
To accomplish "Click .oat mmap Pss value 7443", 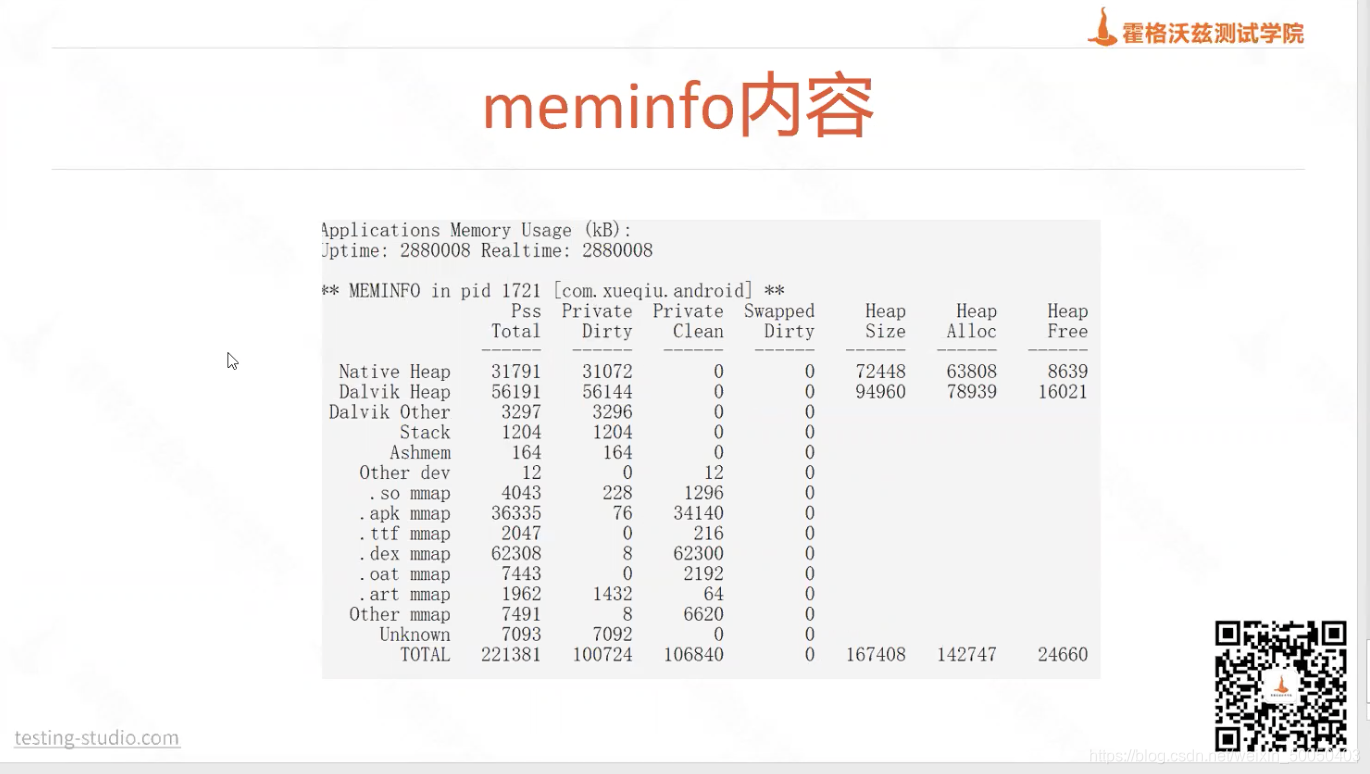I will pos(521,574).
